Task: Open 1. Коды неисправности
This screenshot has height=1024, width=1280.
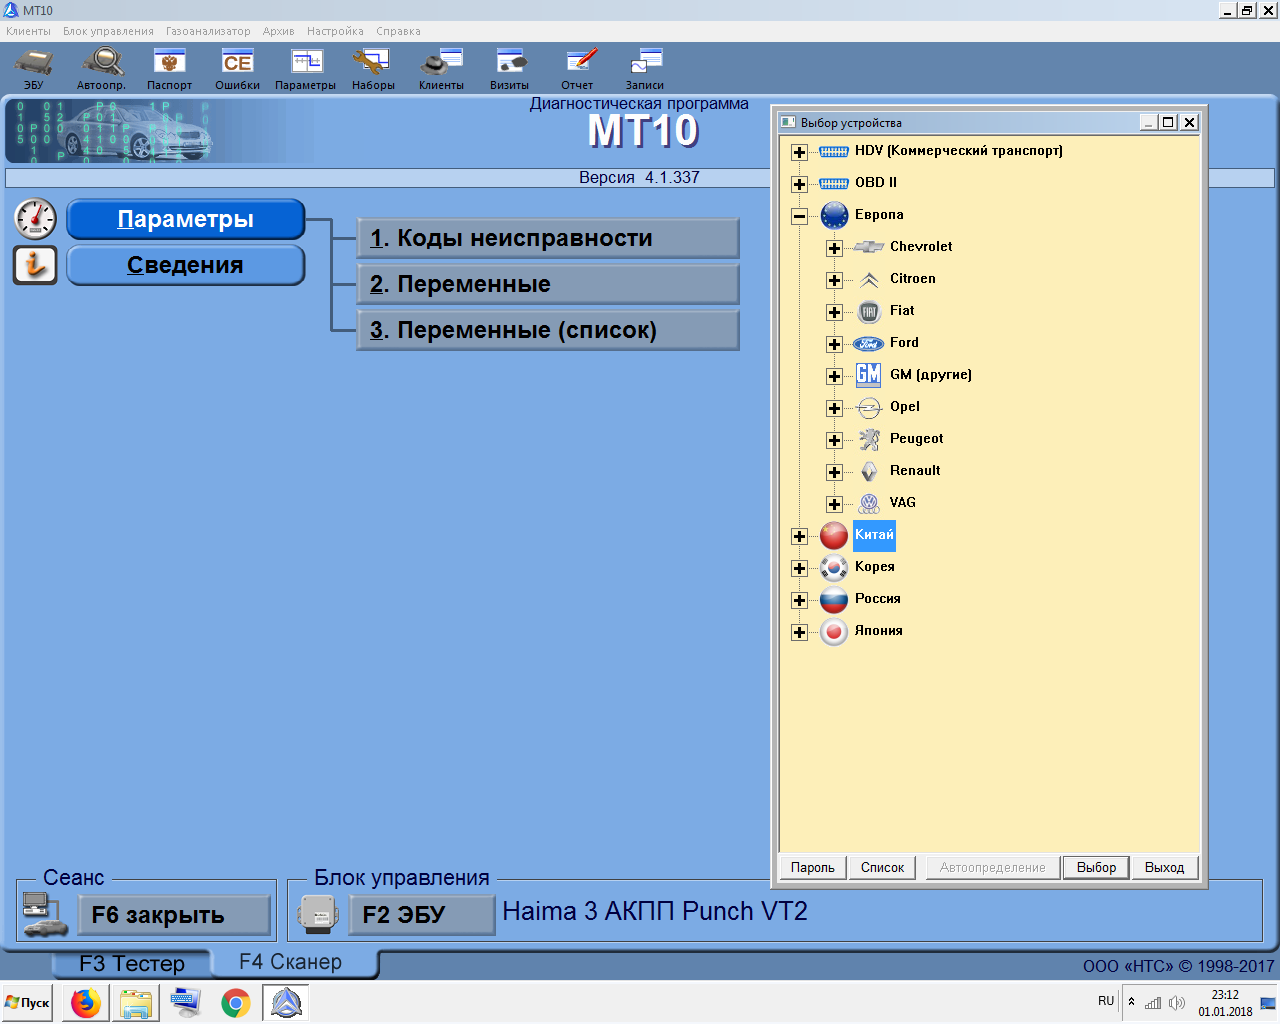Action: tap(548, 238)
